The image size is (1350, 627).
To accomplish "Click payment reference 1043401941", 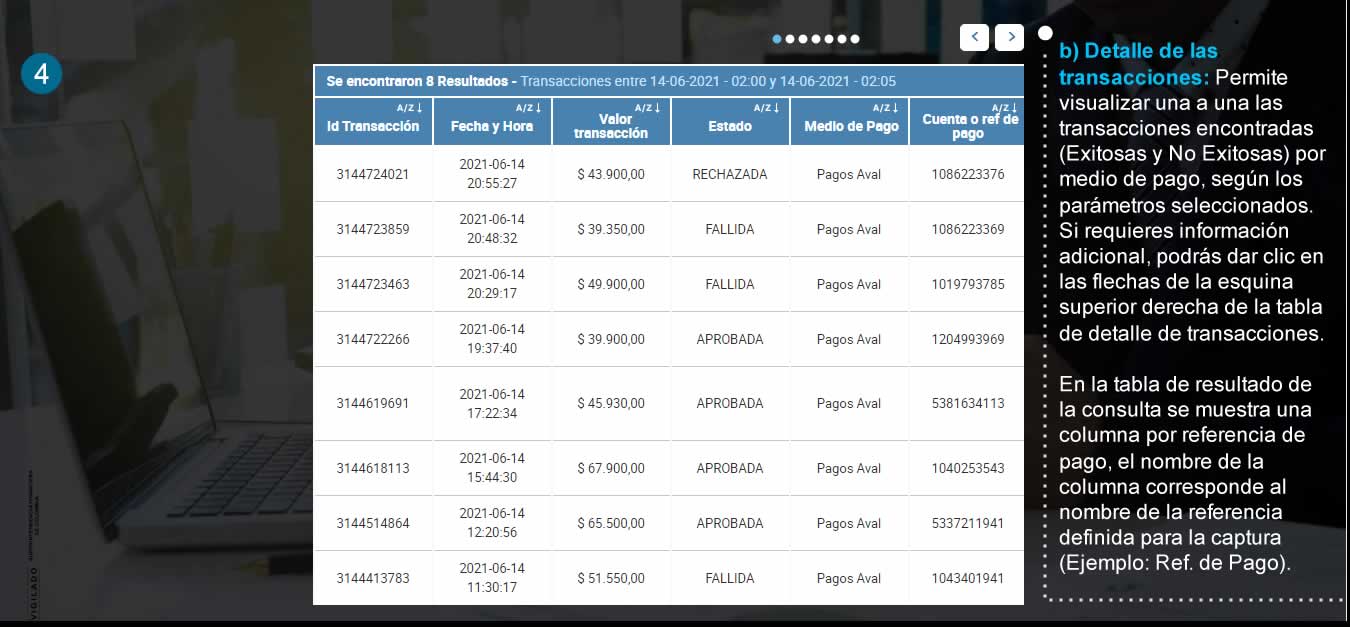I will pyautogui.click(x=968, y=578).
